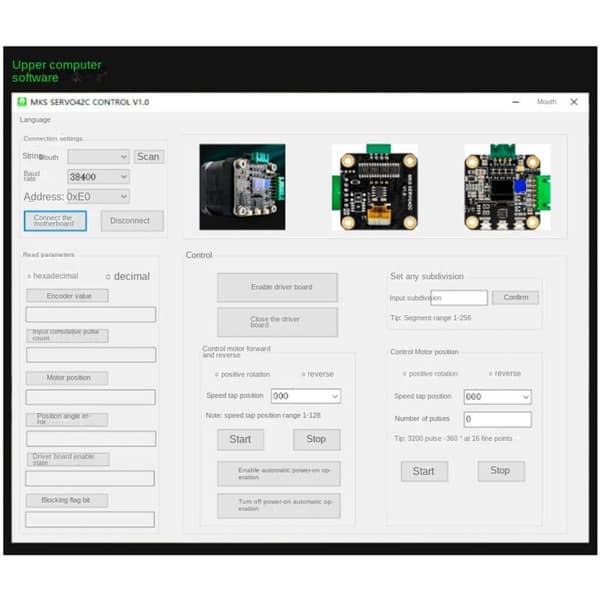Open Speed tap position dropdown in Motor position group
600x600 pixels.
(497, 397)
